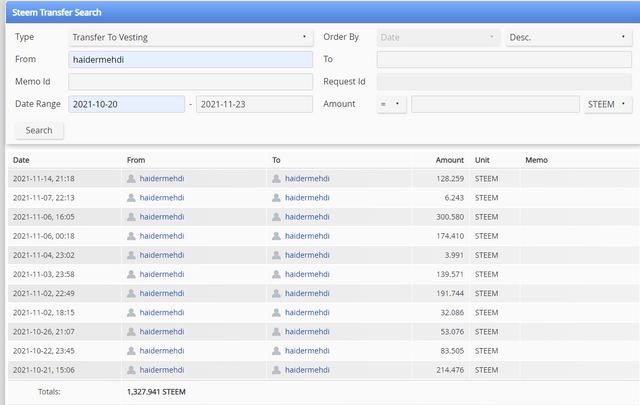Click the To user icon in 2021-11-04 row
Image resolution: width=640 pixels, height=405 pixels.
pos(276,255)
